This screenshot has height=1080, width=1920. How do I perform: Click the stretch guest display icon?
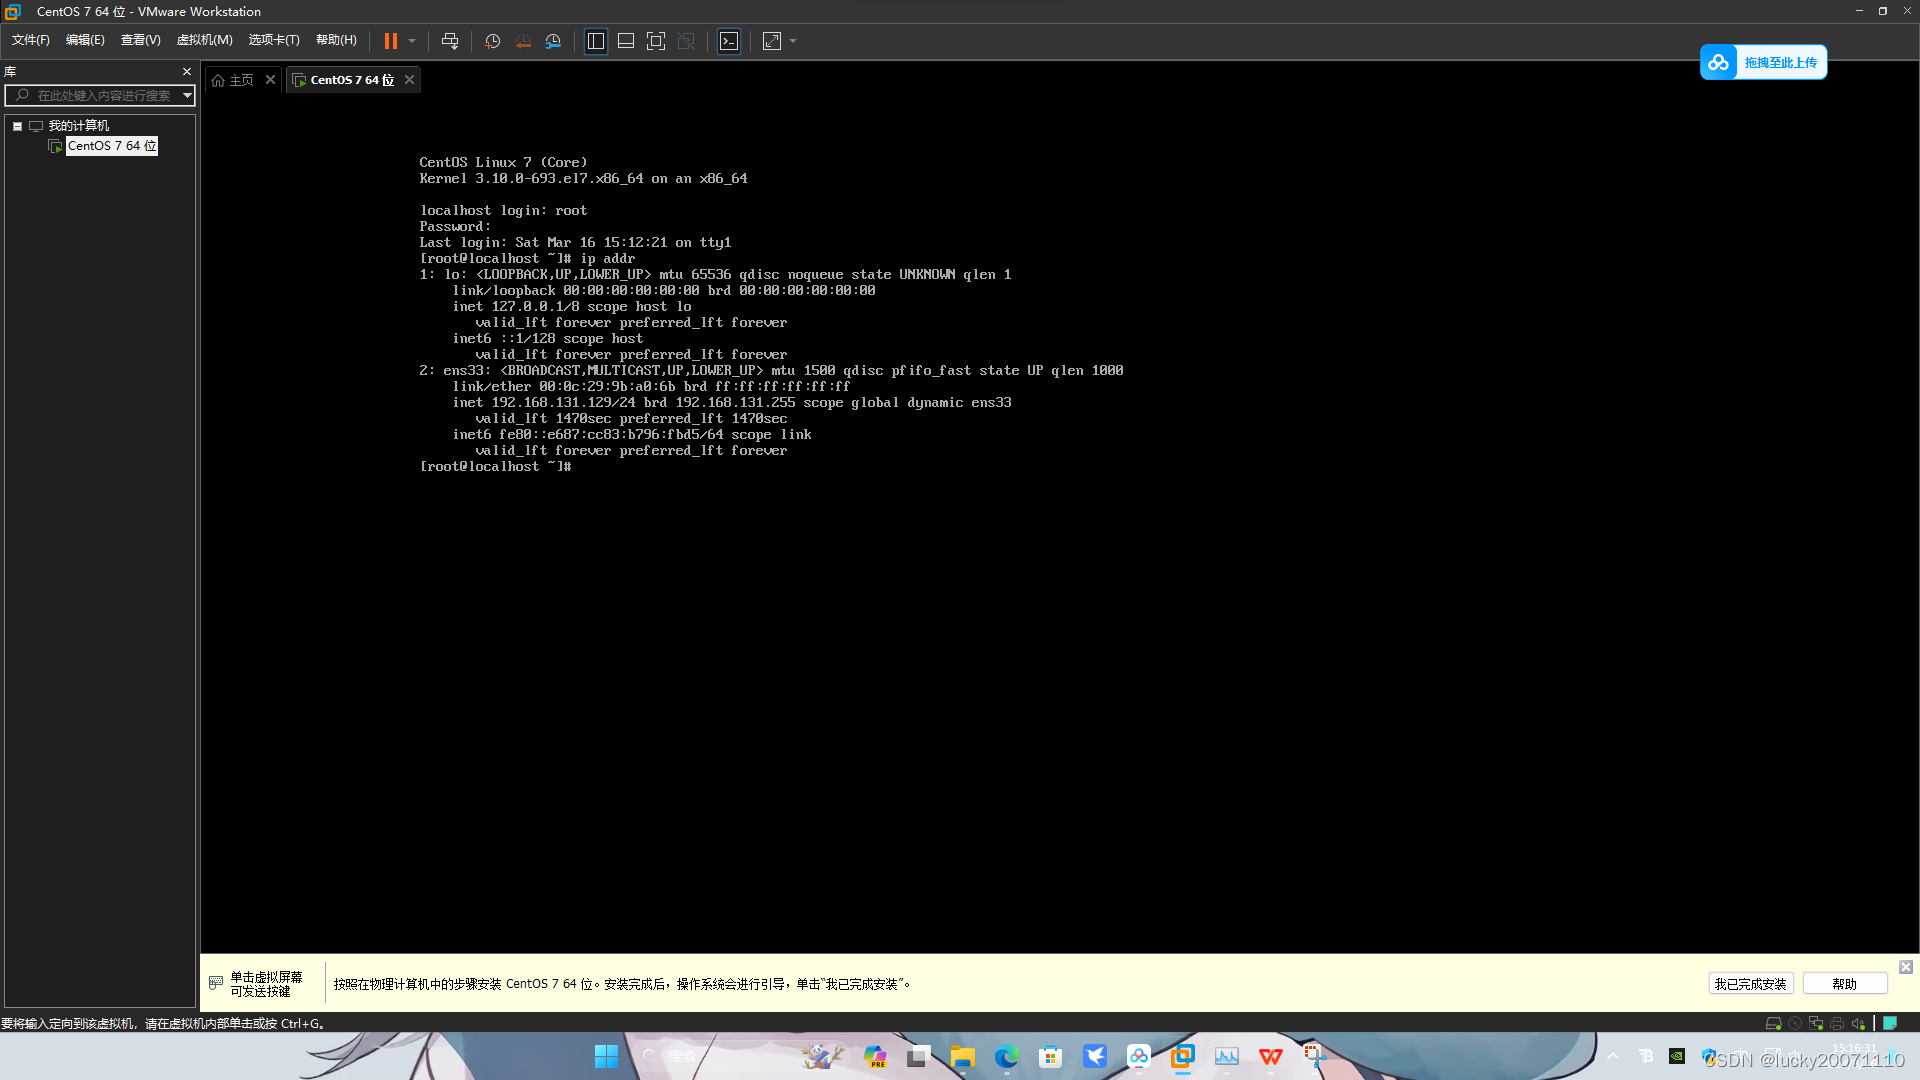pyautogui.click(x=772, y=41)
